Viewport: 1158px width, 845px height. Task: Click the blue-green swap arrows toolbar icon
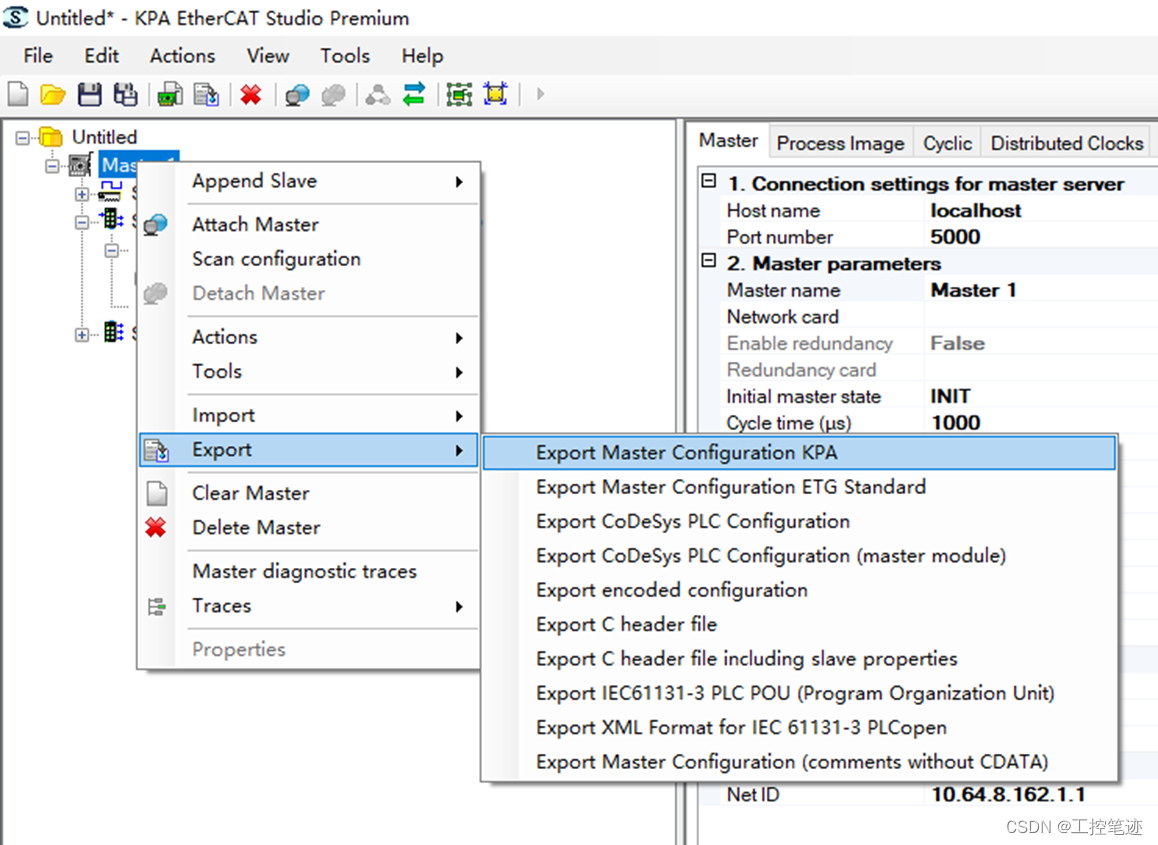[414, 95]
